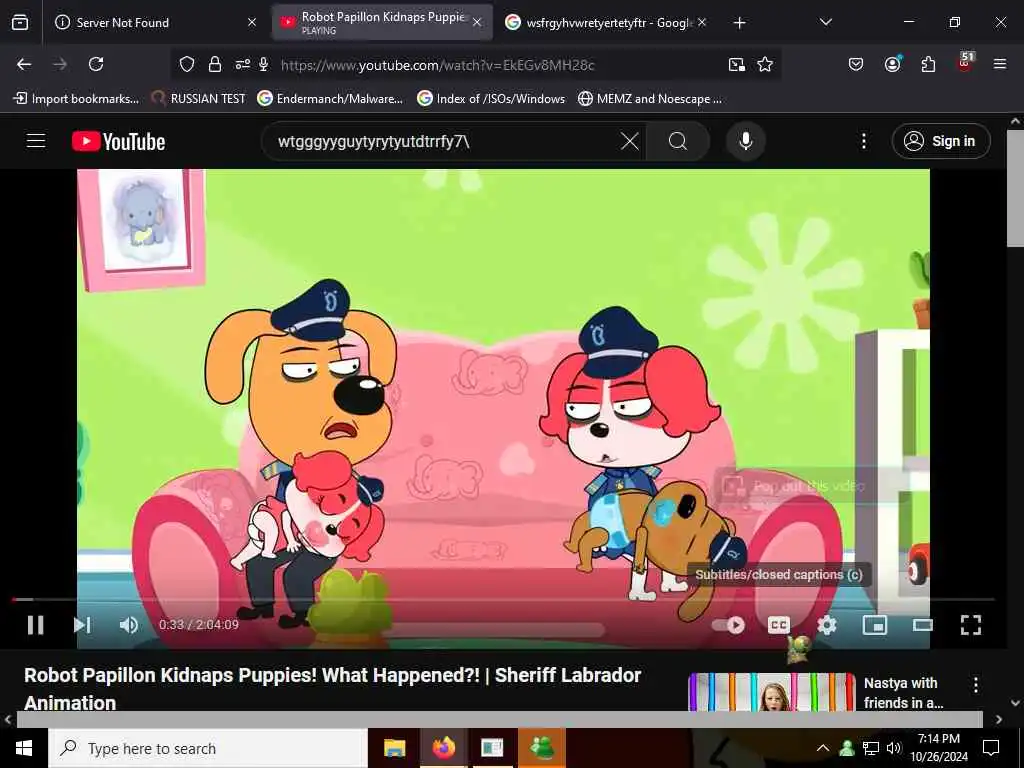Open the Extensions puzzle icon
Screen dimensions: 1024x768
tap(928, 64)
